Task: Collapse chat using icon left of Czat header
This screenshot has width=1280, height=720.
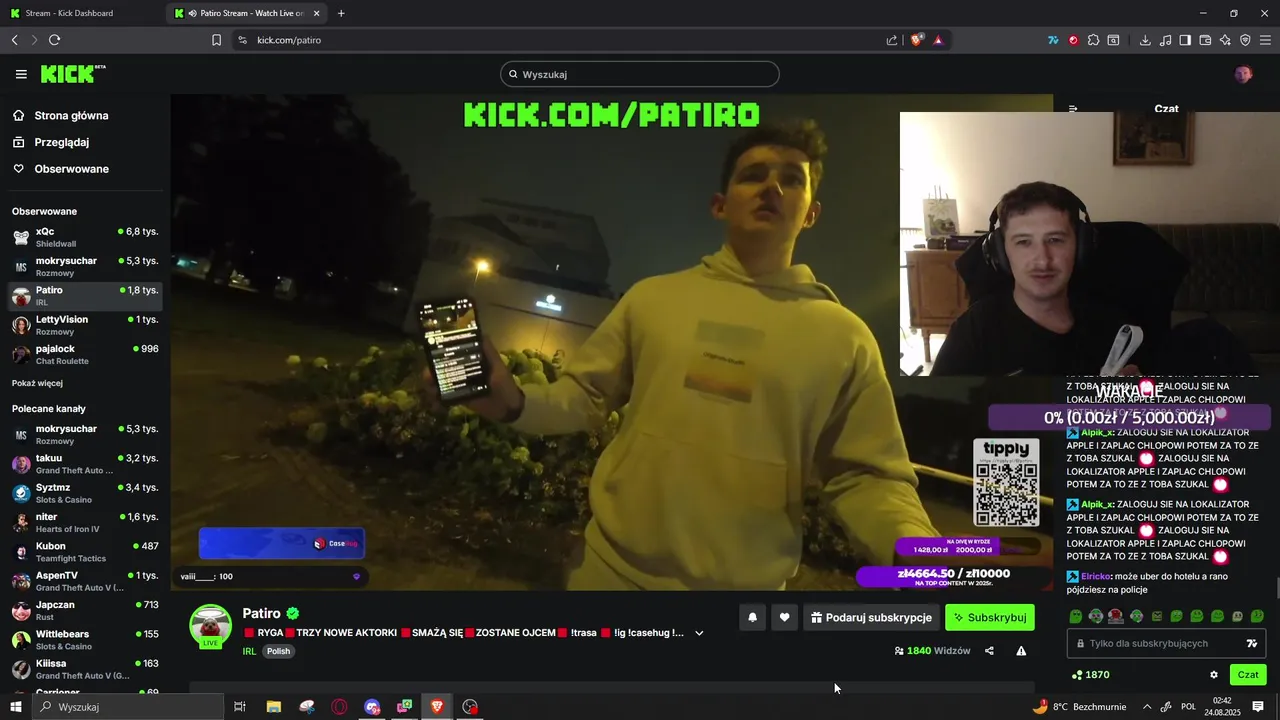Action: pos(1073,109)
